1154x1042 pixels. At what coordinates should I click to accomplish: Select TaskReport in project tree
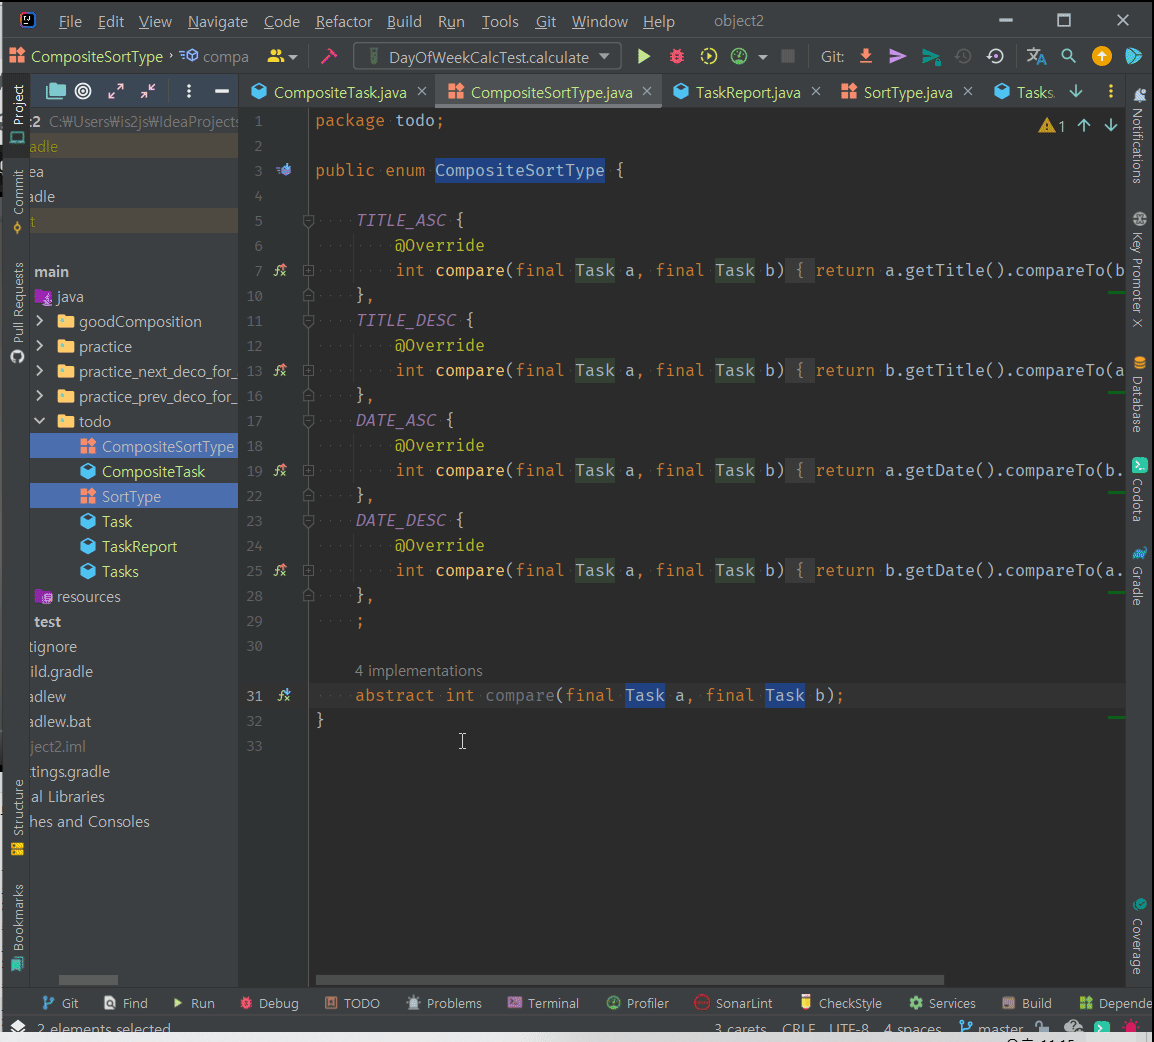(139, 547)
